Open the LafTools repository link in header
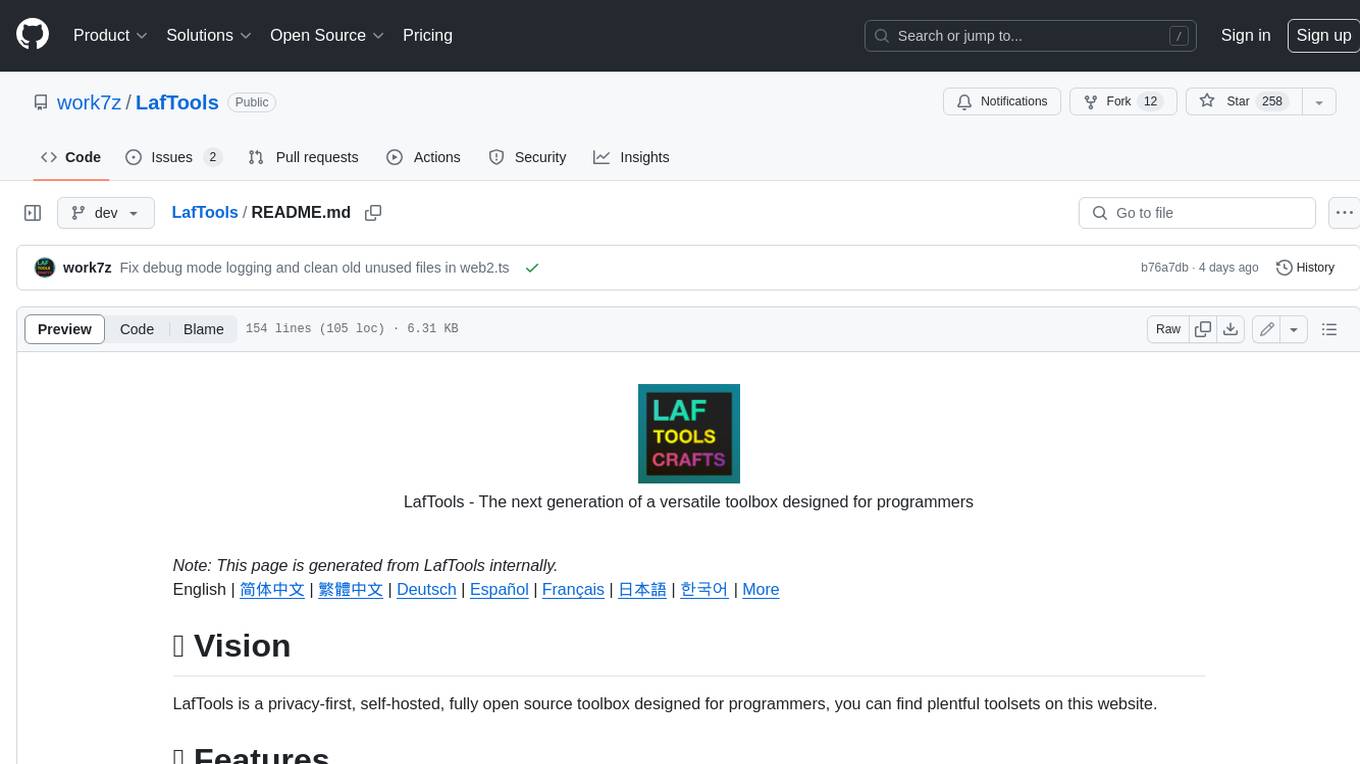The width and height of the screenshot is (1360, 764). coord(177,102)
